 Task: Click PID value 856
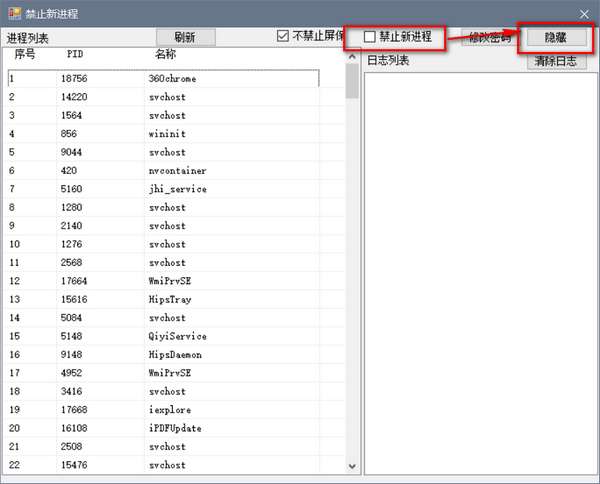[x=69, y=134]
